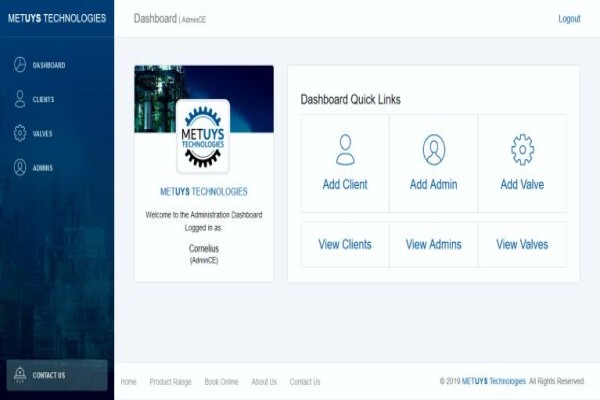Screen dimensions: 600x400
Task: Click the Dashboard Quick Links heading
Action: pos(351,100)
